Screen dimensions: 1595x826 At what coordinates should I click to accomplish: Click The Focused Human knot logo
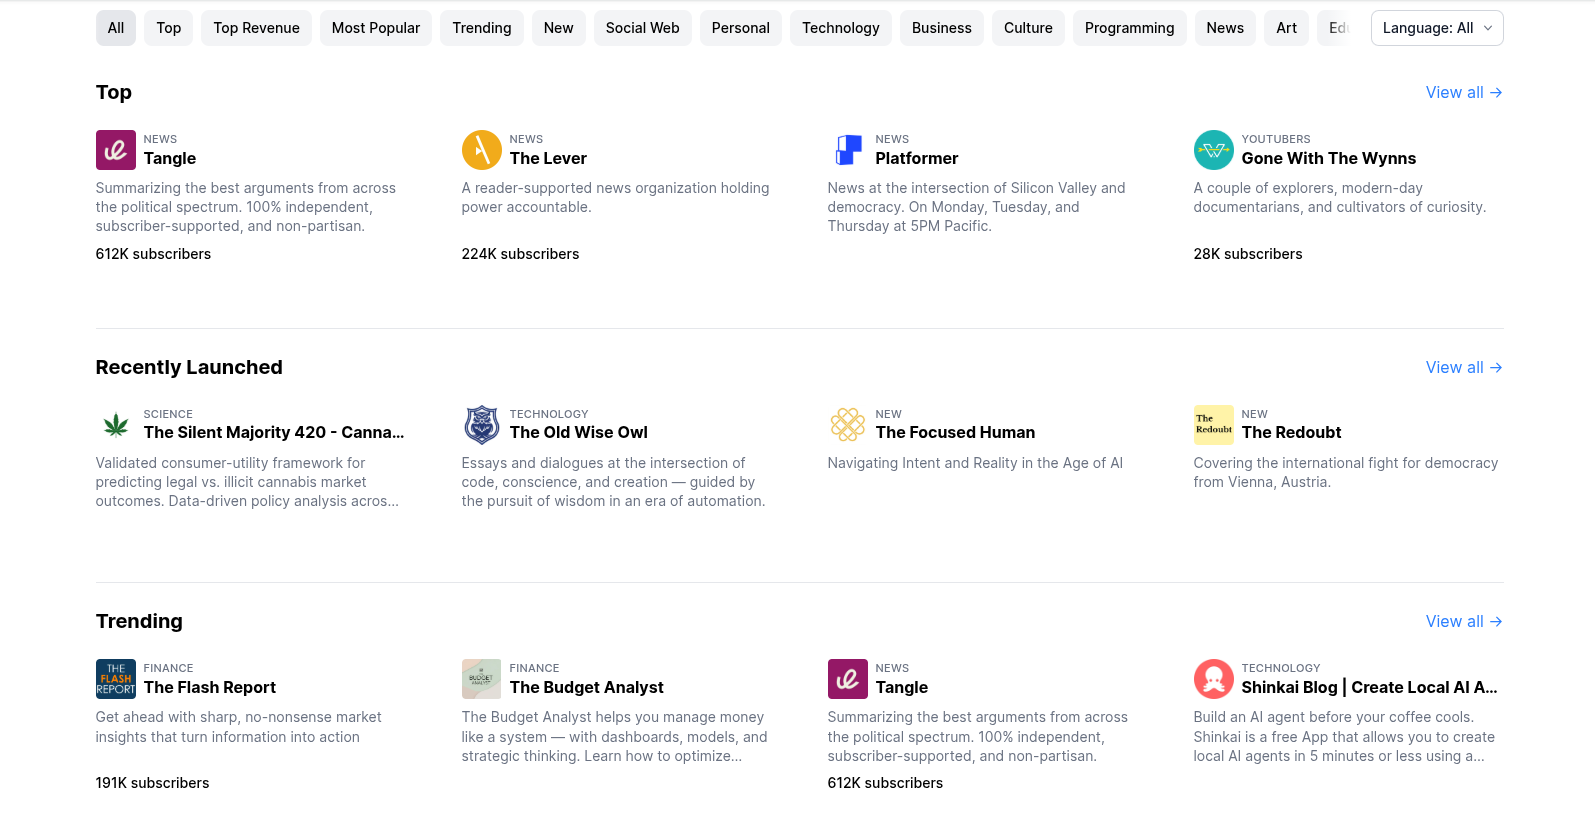tap(848, 425)
